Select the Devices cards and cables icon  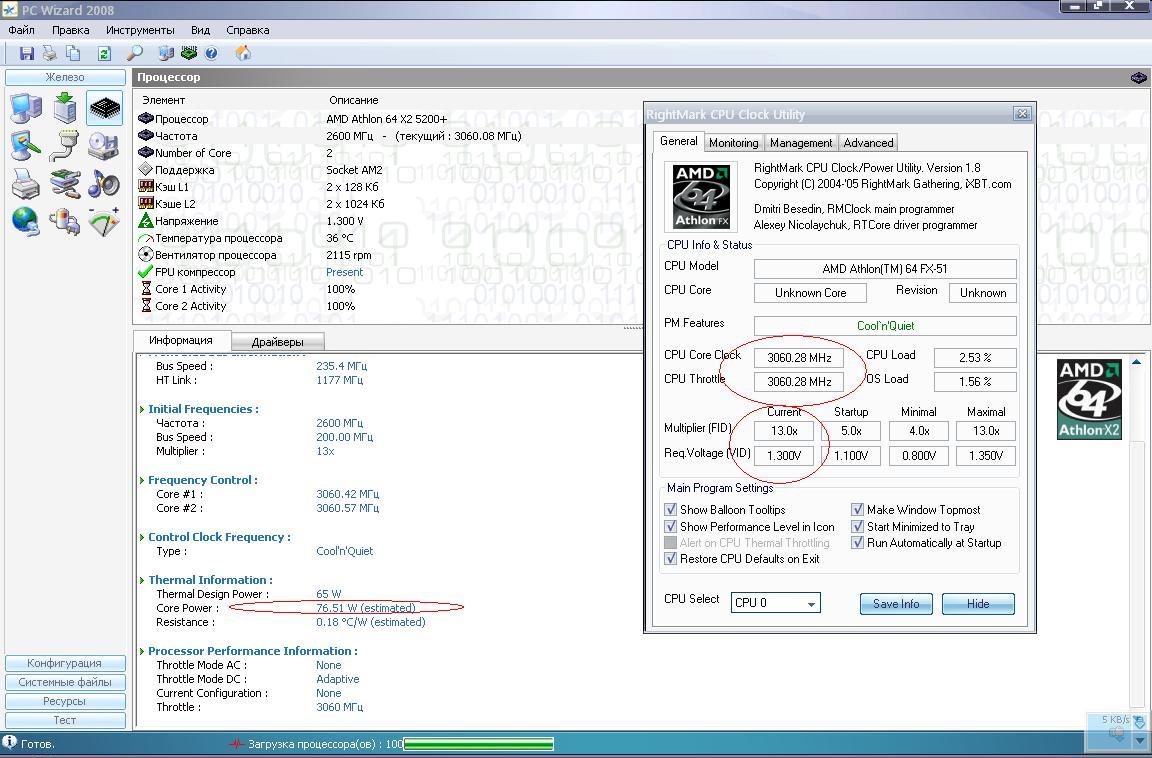point(65,184)
